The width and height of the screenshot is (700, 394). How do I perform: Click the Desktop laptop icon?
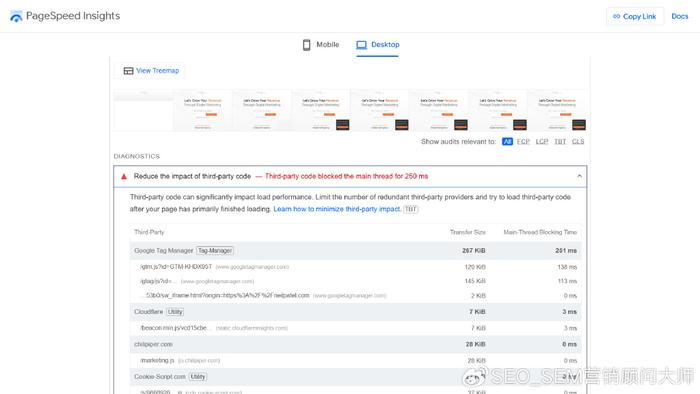pos(362,45)
